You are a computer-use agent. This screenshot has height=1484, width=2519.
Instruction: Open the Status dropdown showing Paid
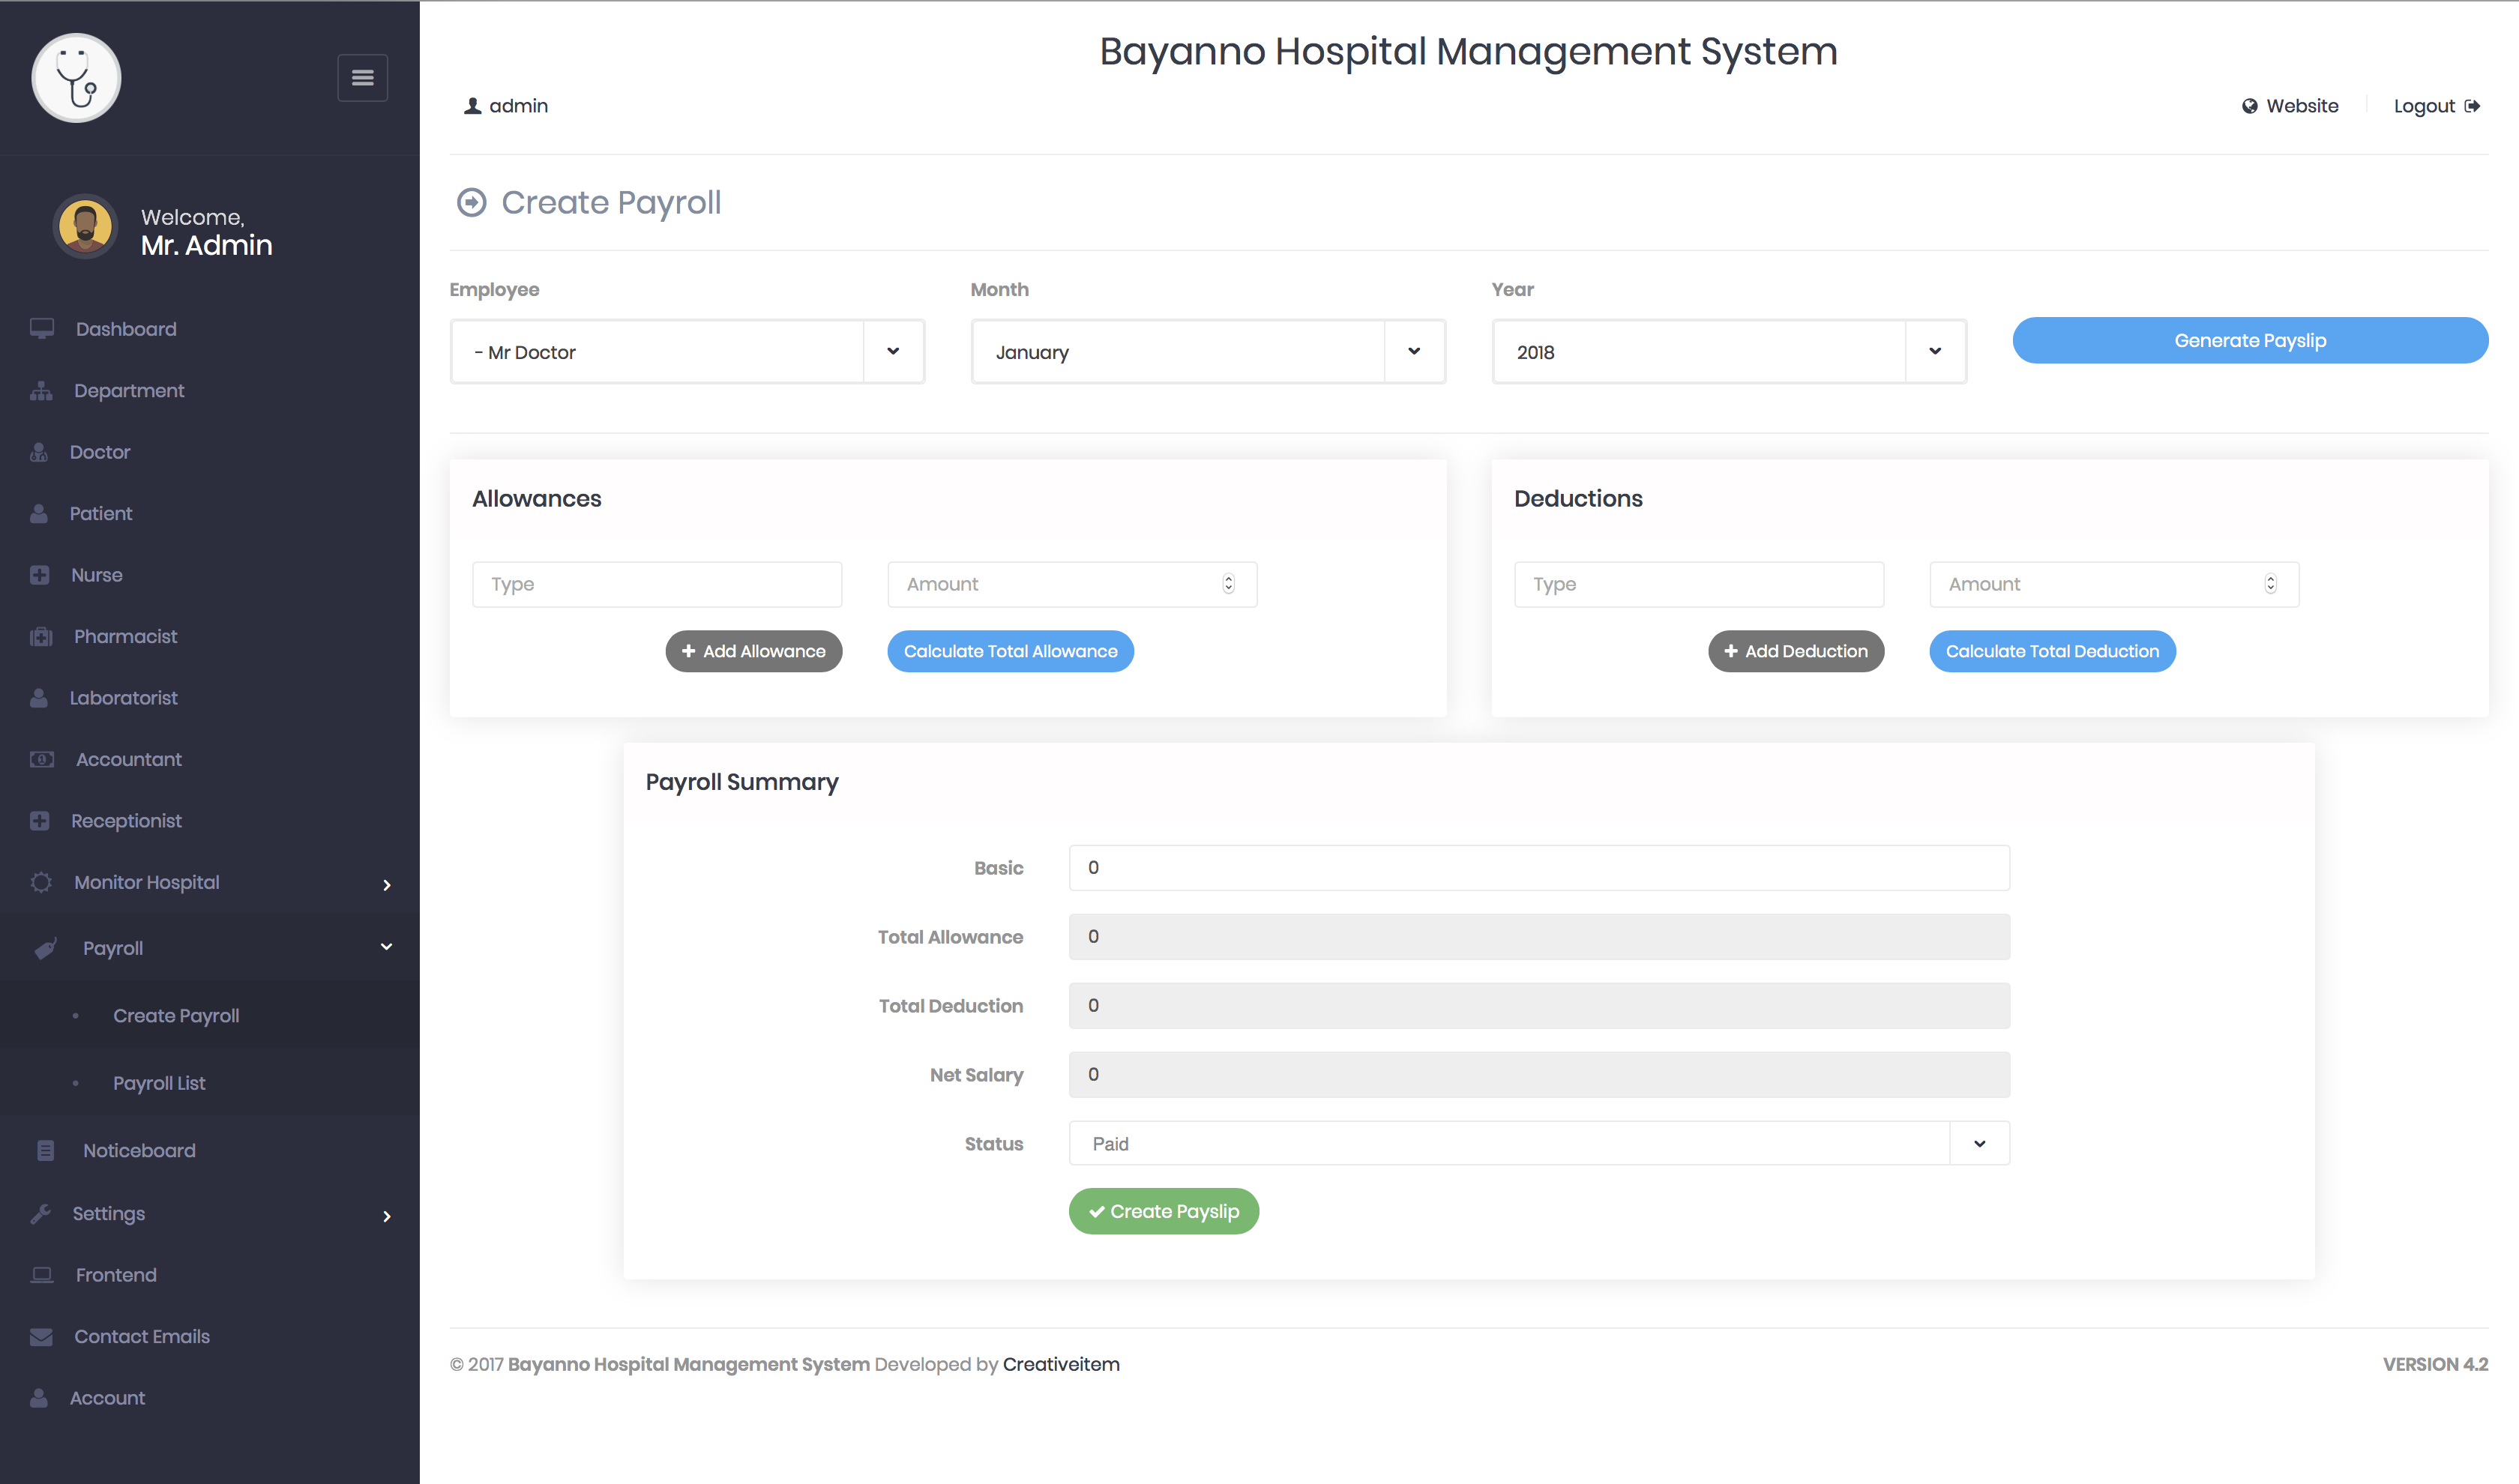tap(1538, 1143)
